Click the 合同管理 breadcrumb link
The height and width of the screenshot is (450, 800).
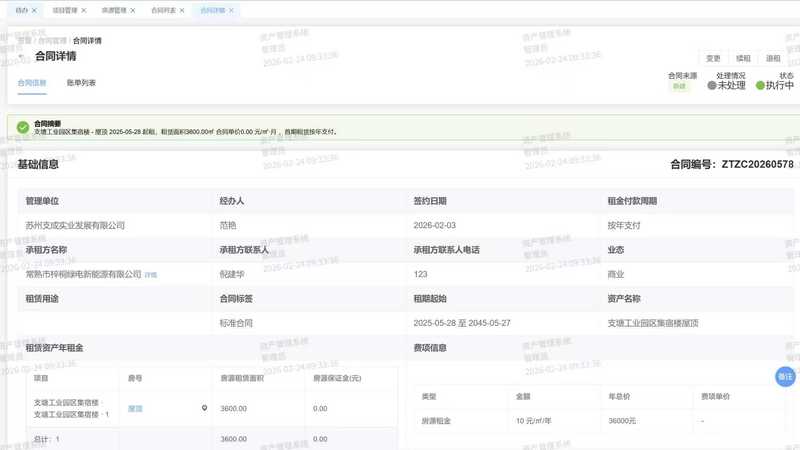[x=53, y=41]
